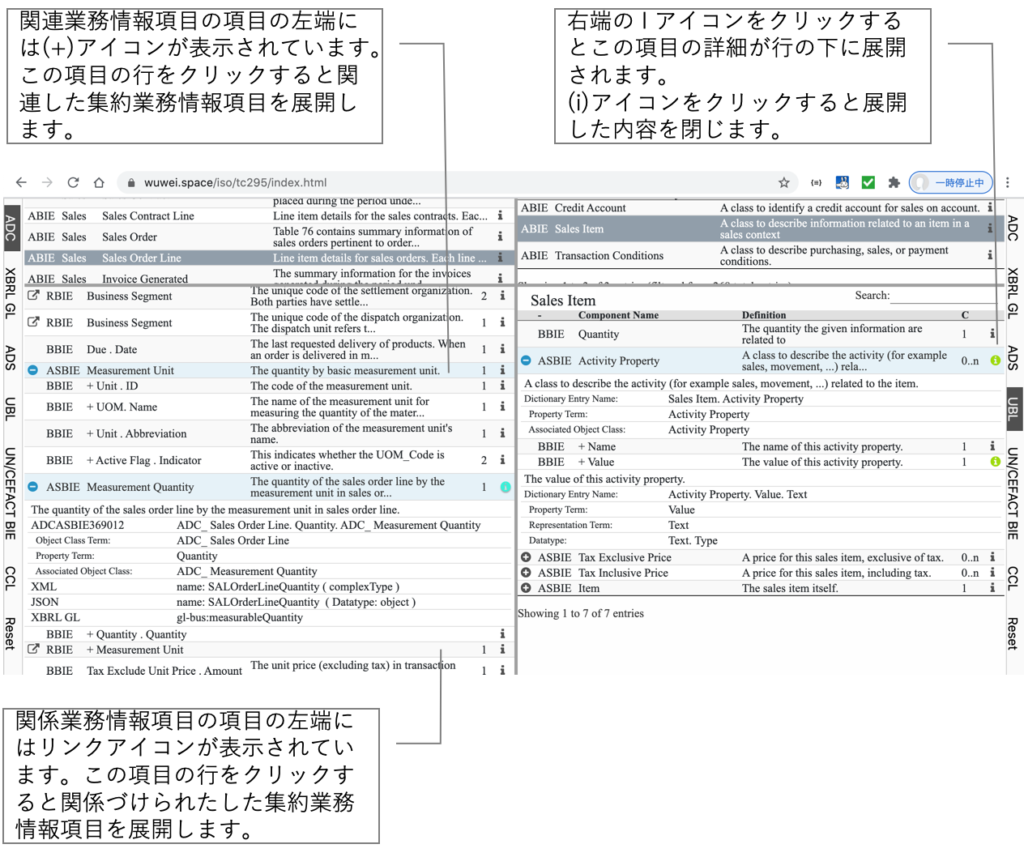Click the green checkmark extension icon
Screen dimensions: 1024x857
click(868, 182)
